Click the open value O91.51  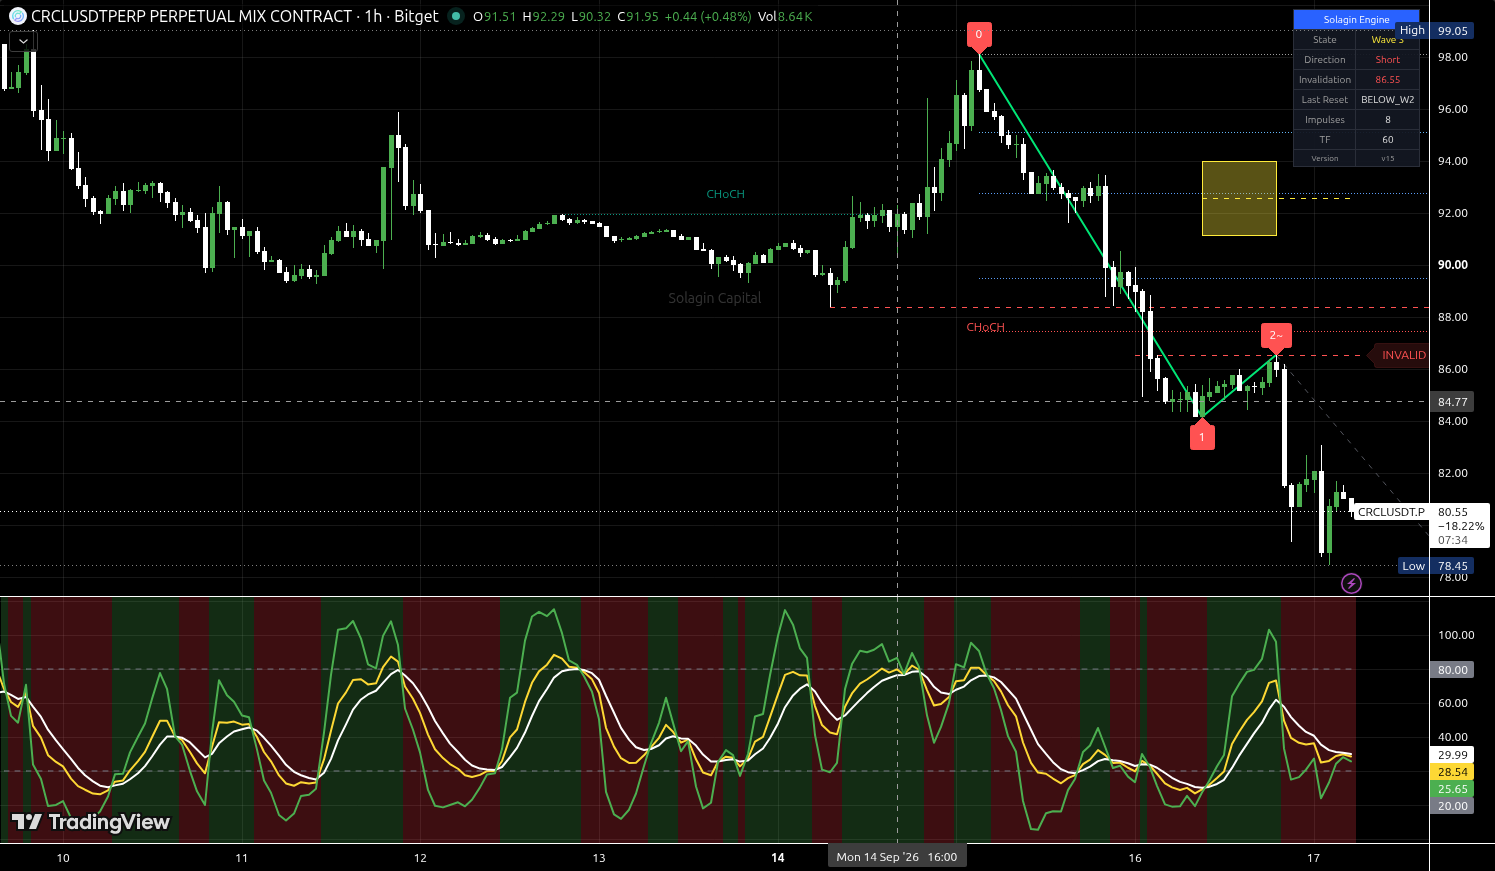tap(494, 16)
